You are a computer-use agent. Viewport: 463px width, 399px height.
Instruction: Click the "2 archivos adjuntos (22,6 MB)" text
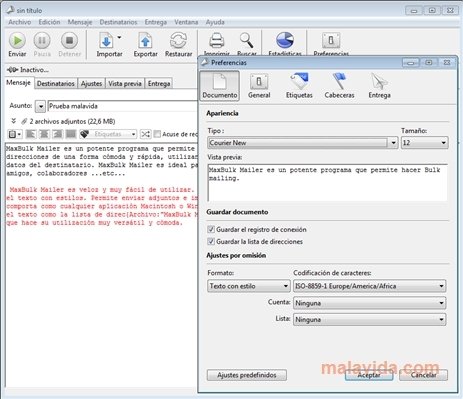[72, 121]
